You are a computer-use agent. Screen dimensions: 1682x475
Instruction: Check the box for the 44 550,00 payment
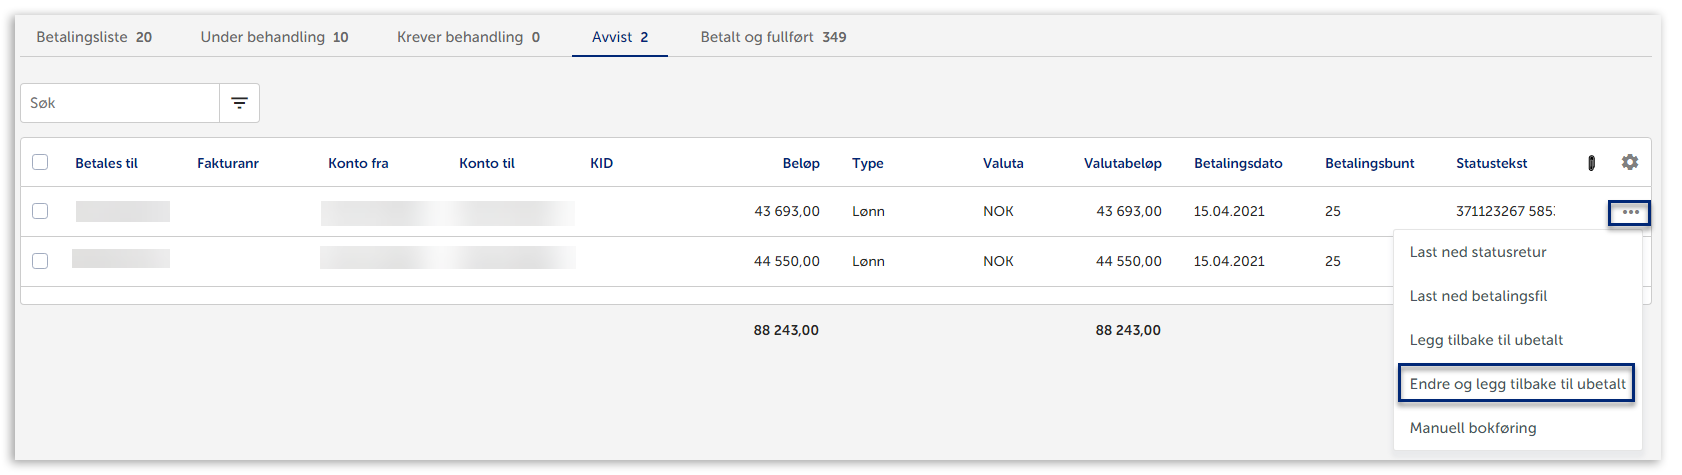click(40, 261)
